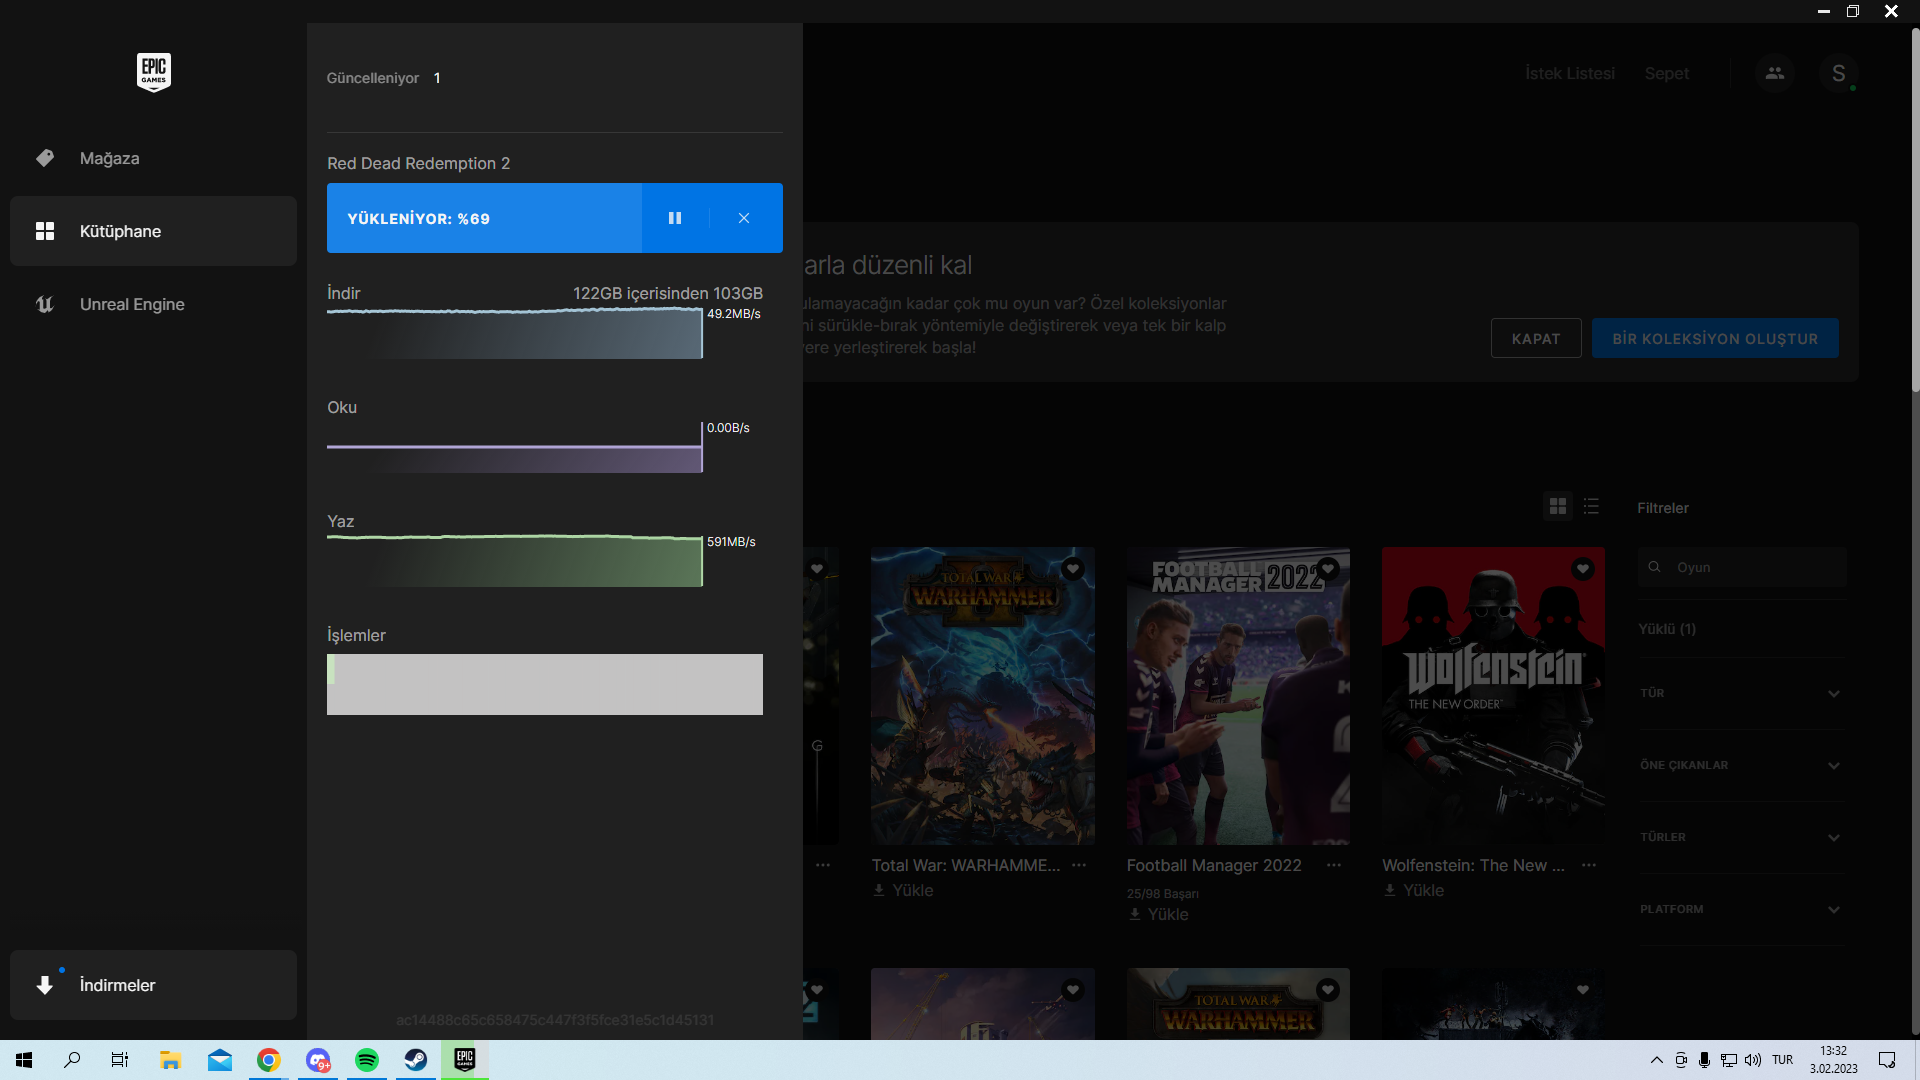Switch library to grid view
The image size is (1920, 1080).
pyautogui.click(x=1558, y=507)
